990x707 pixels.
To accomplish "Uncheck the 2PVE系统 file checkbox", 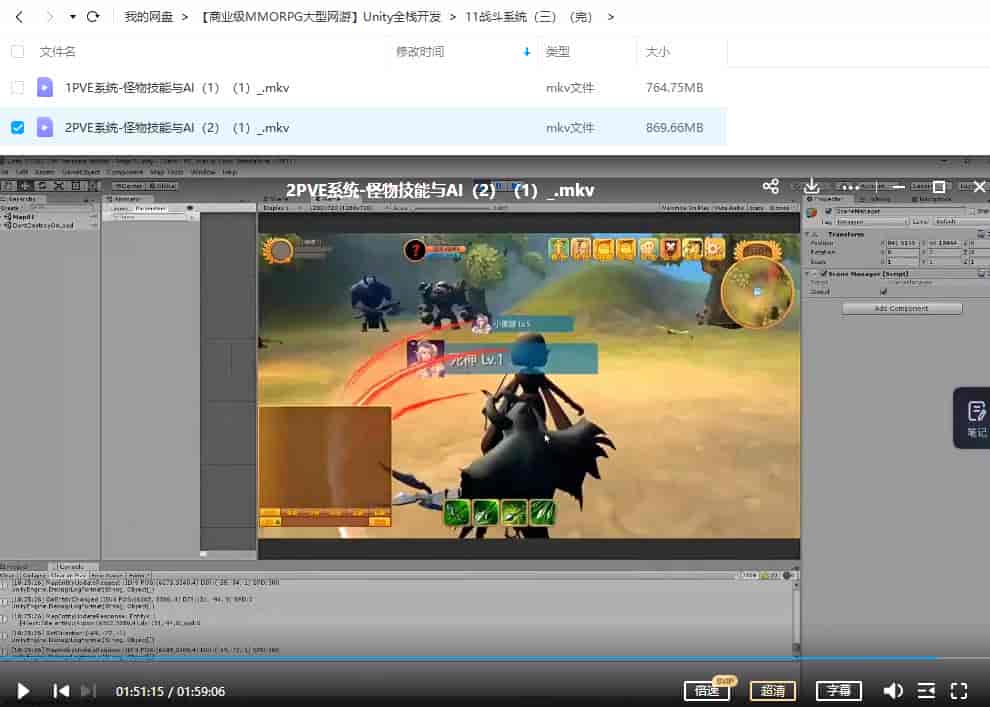I will click(x=17, y=127).
